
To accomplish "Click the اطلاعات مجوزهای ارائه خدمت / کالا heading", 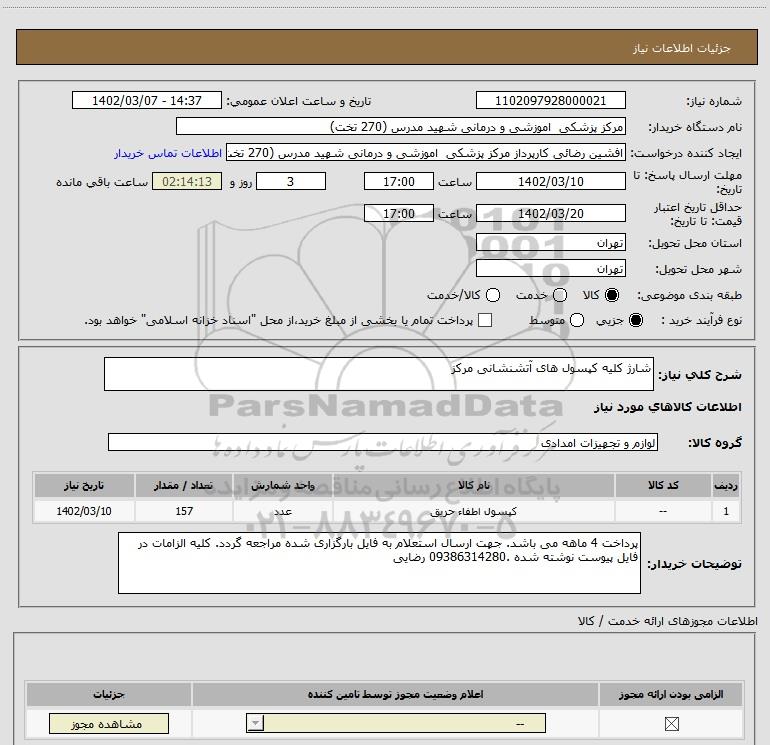I will [x=667, y=621].
